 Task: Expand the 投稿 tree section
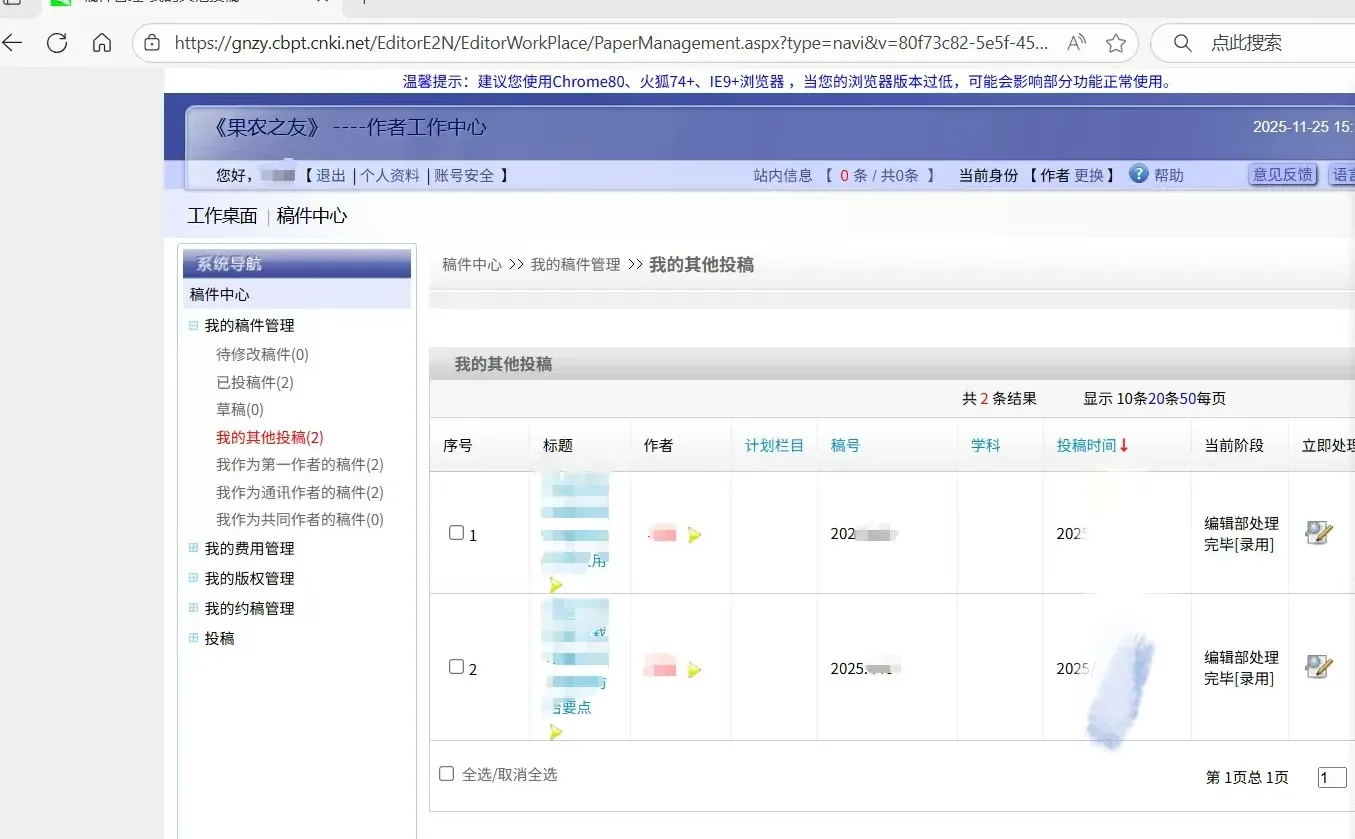pyautogui.click(x=193, y=638)
